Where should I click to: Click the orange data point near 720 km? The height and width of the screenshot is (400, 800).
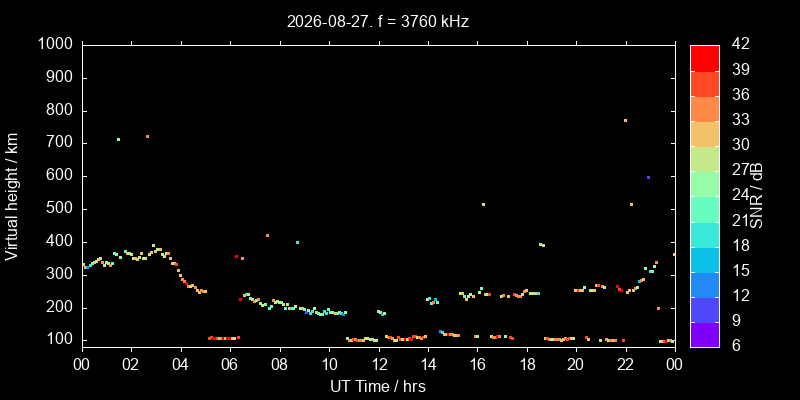tap(147, 136)
